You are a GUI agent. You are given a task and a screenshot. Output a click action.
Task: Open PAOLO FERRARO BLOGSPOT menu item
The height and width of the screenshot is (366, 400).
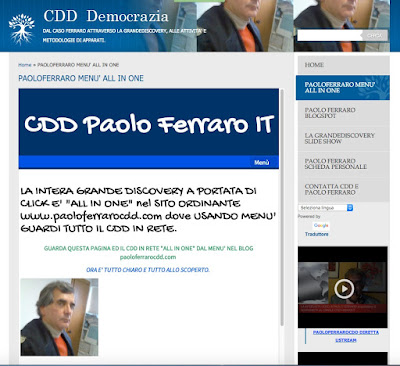click(343, 113)
